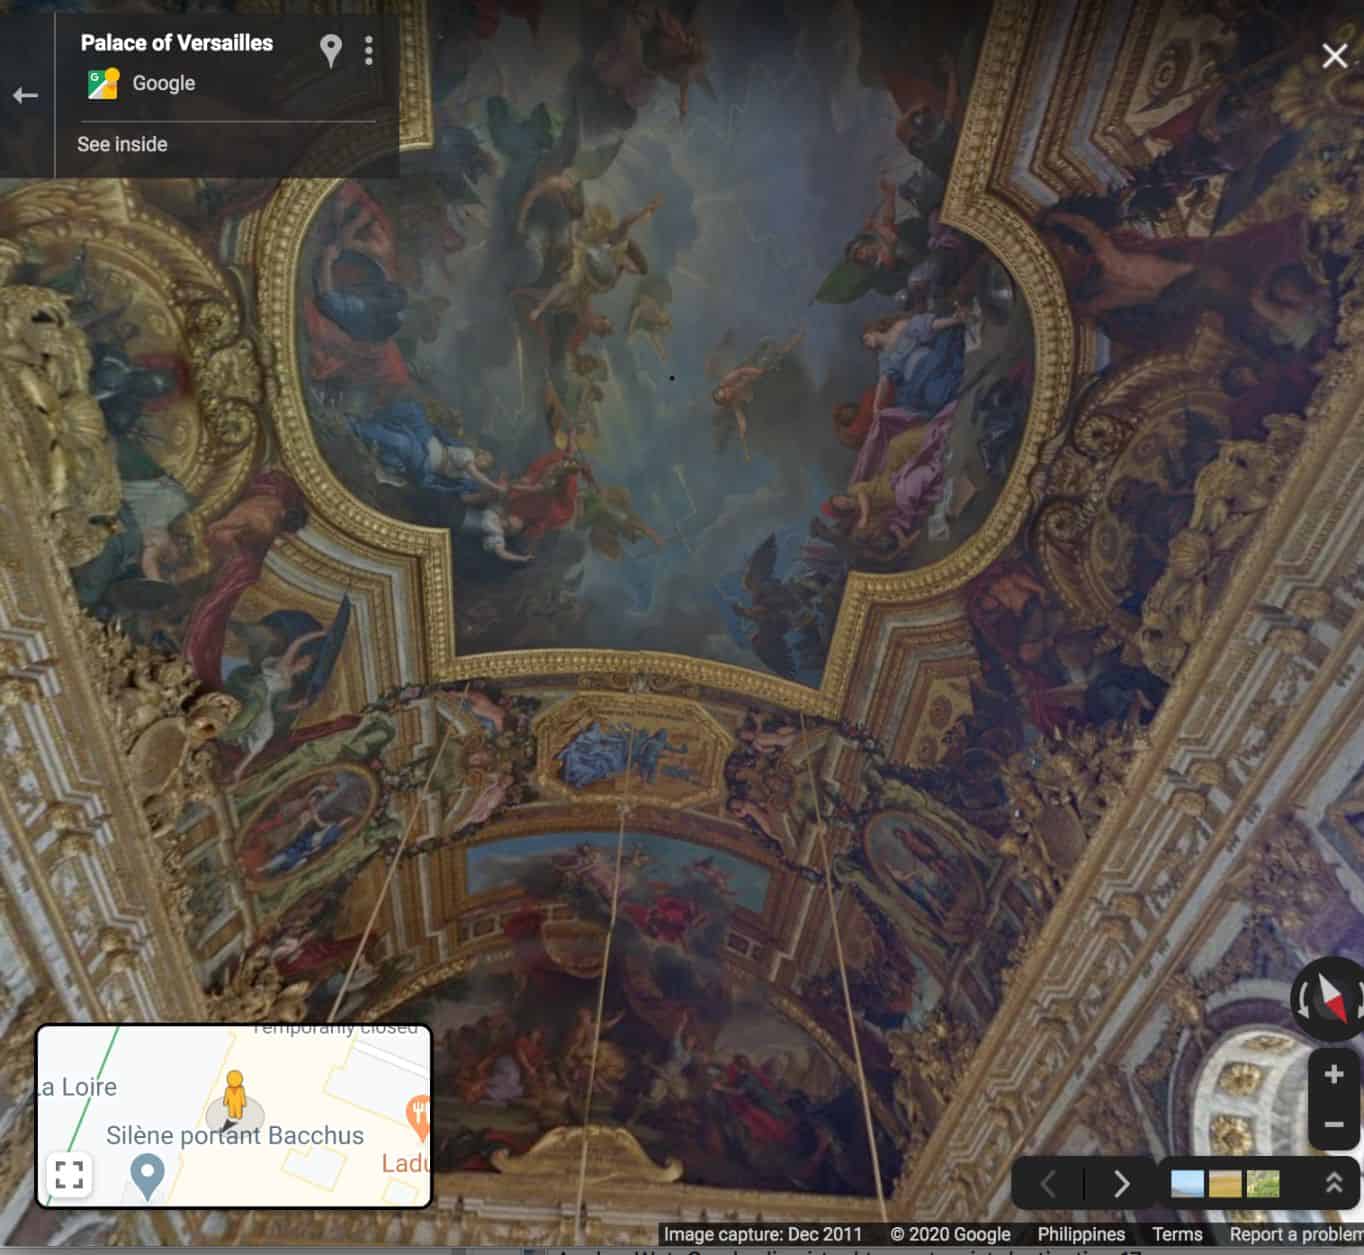Click the compass to reset orientation
Image resolution: width=1364 pixels, height=1255 pixels.
(x=1330, y=997)
